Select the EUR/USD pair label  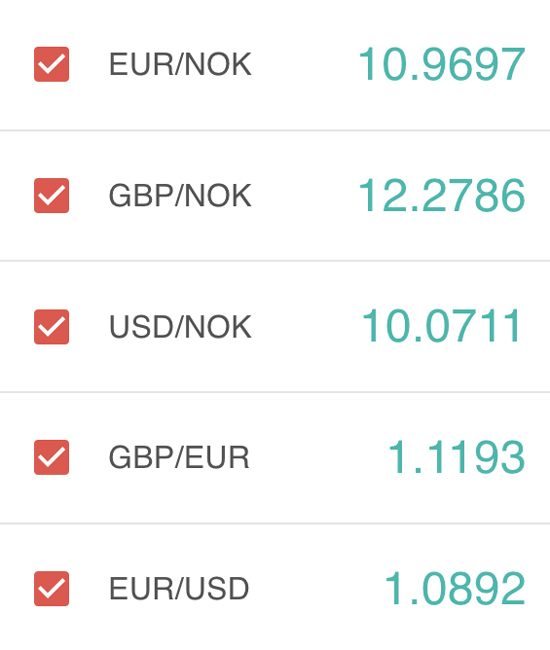point(179,589)
